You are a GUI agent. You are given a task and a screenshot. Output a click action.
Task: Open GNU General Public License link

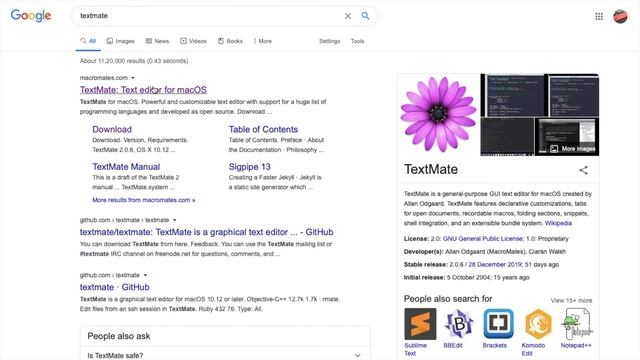[x=483, y=239]
